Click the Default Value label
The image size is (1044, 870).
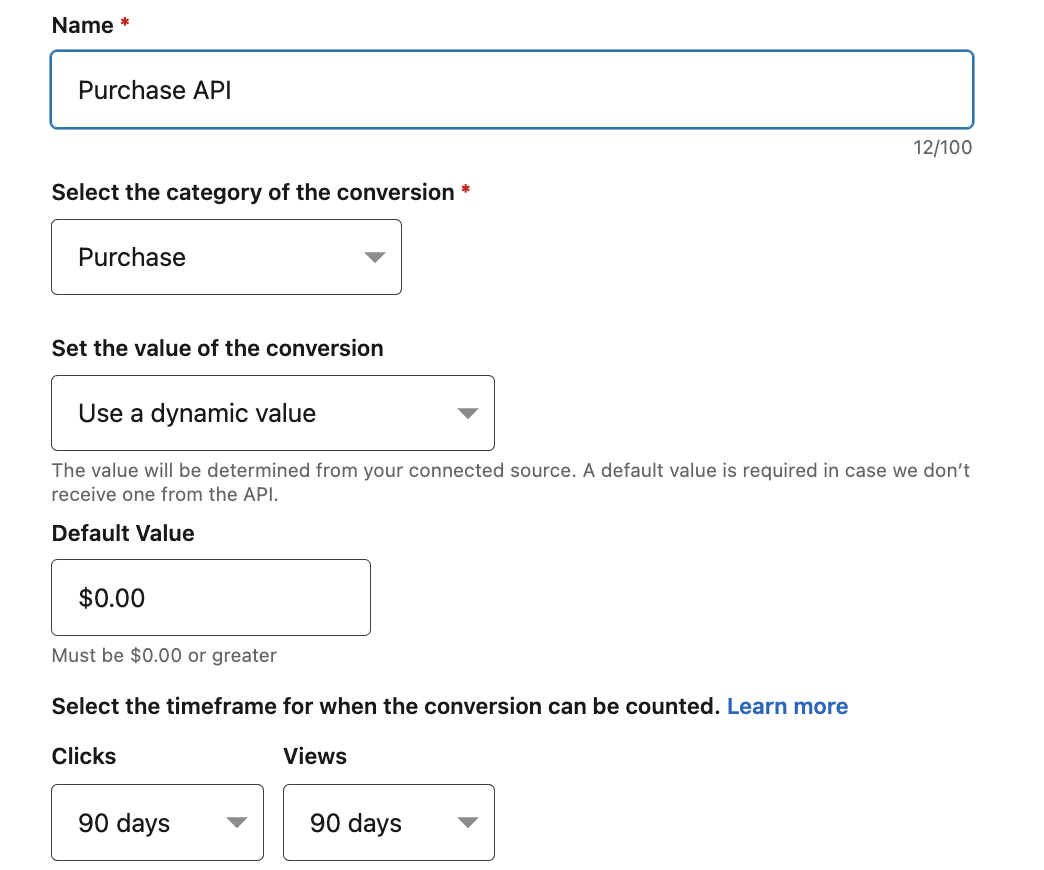click(x=123, y=534)
